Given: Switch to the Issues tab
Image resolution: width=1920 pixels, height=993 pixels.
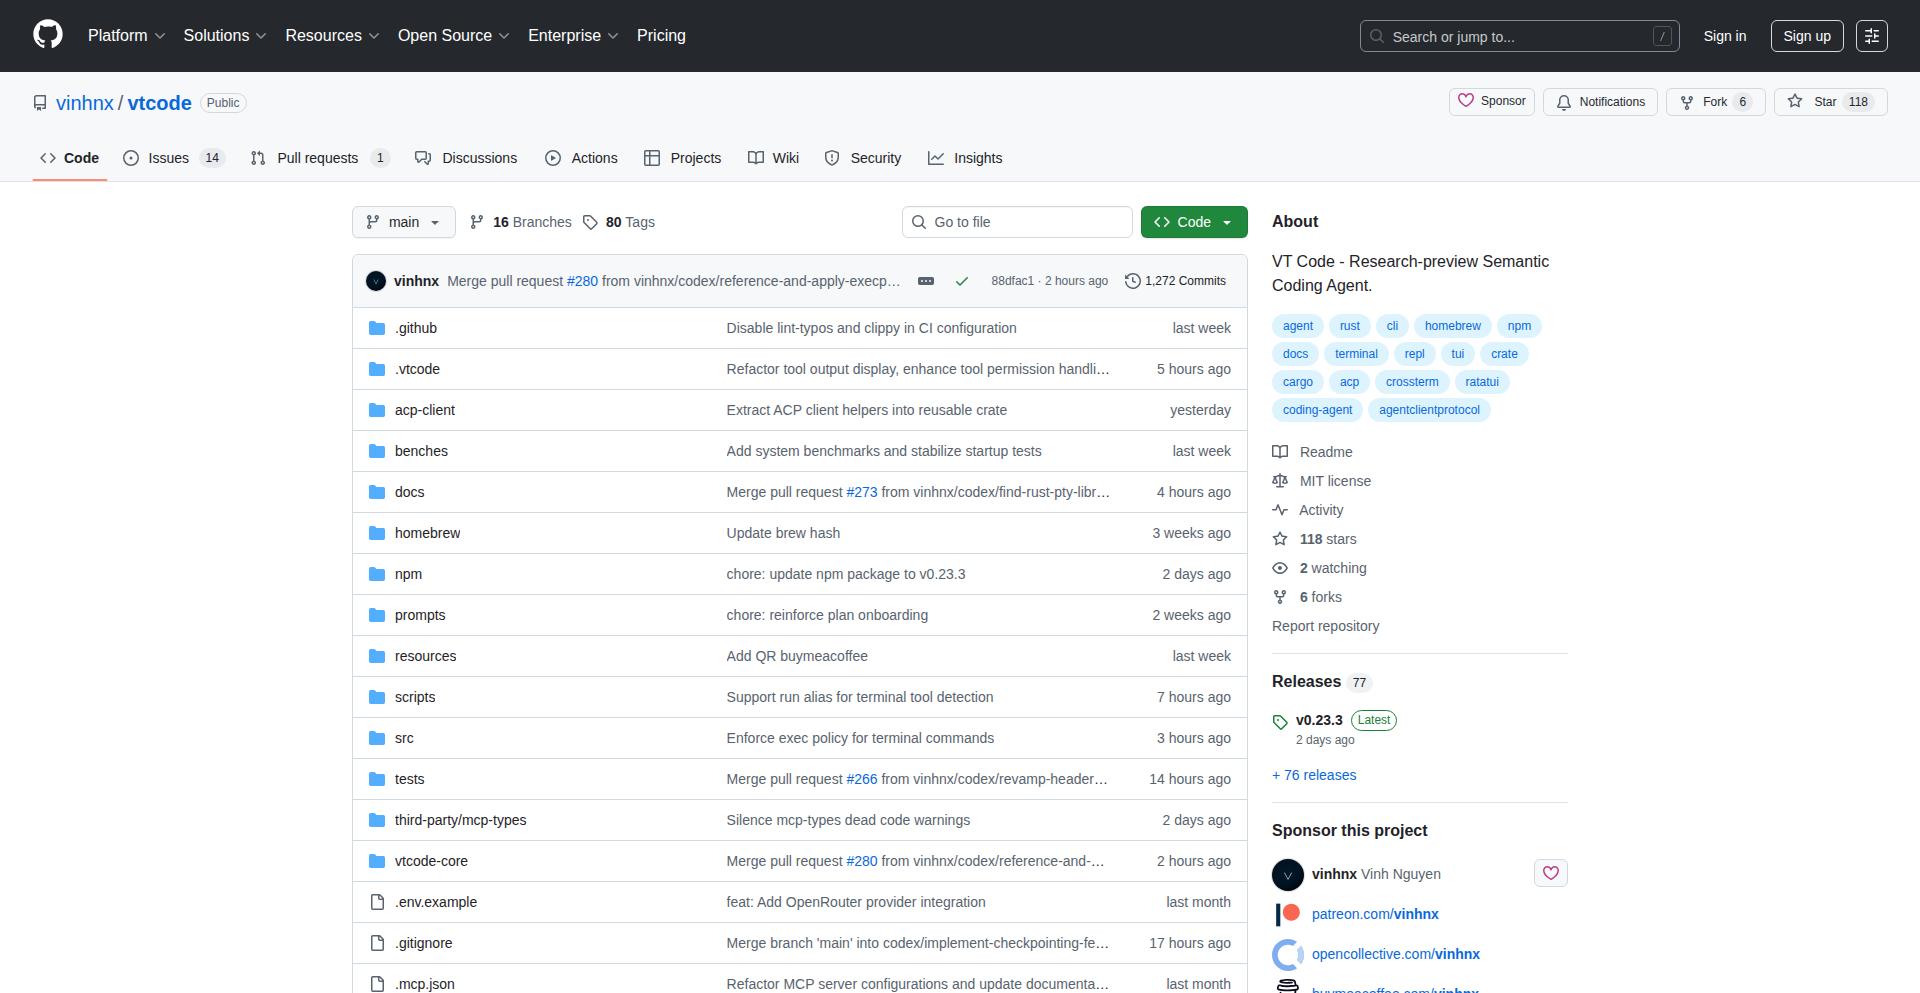Looking at the screenshot, I should pos(172,158).
